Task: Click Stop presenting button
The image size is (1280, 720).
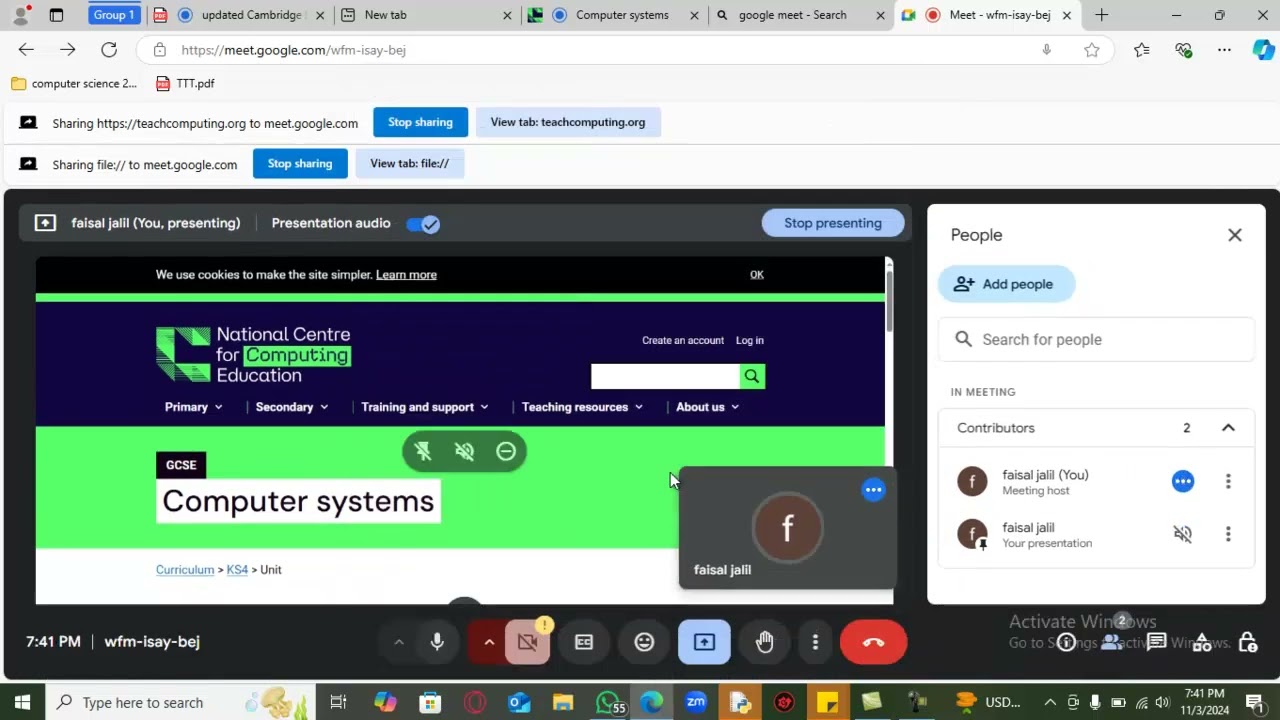Action: click(833, 223)
